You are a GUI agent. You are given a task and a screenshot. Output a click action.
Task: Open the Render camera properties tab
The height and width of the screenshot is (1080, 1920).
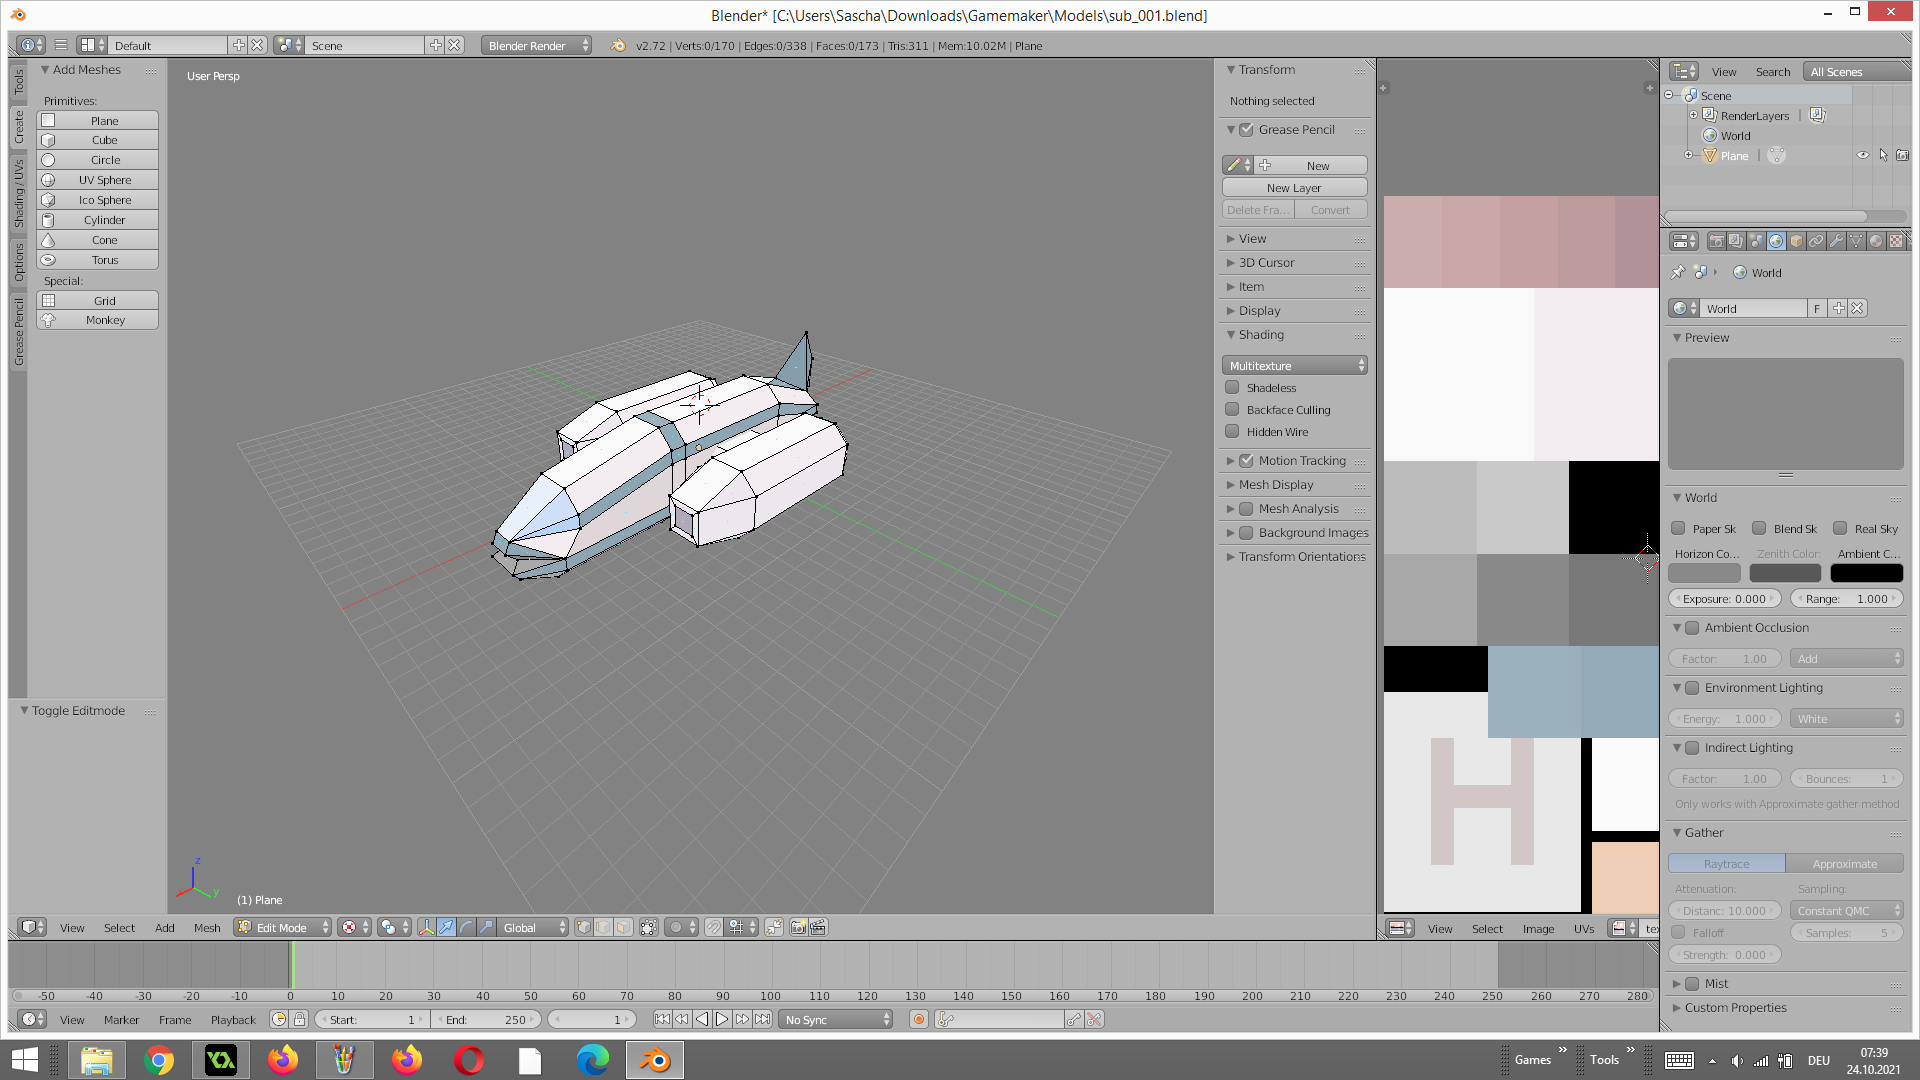(x=1716, y=241)
